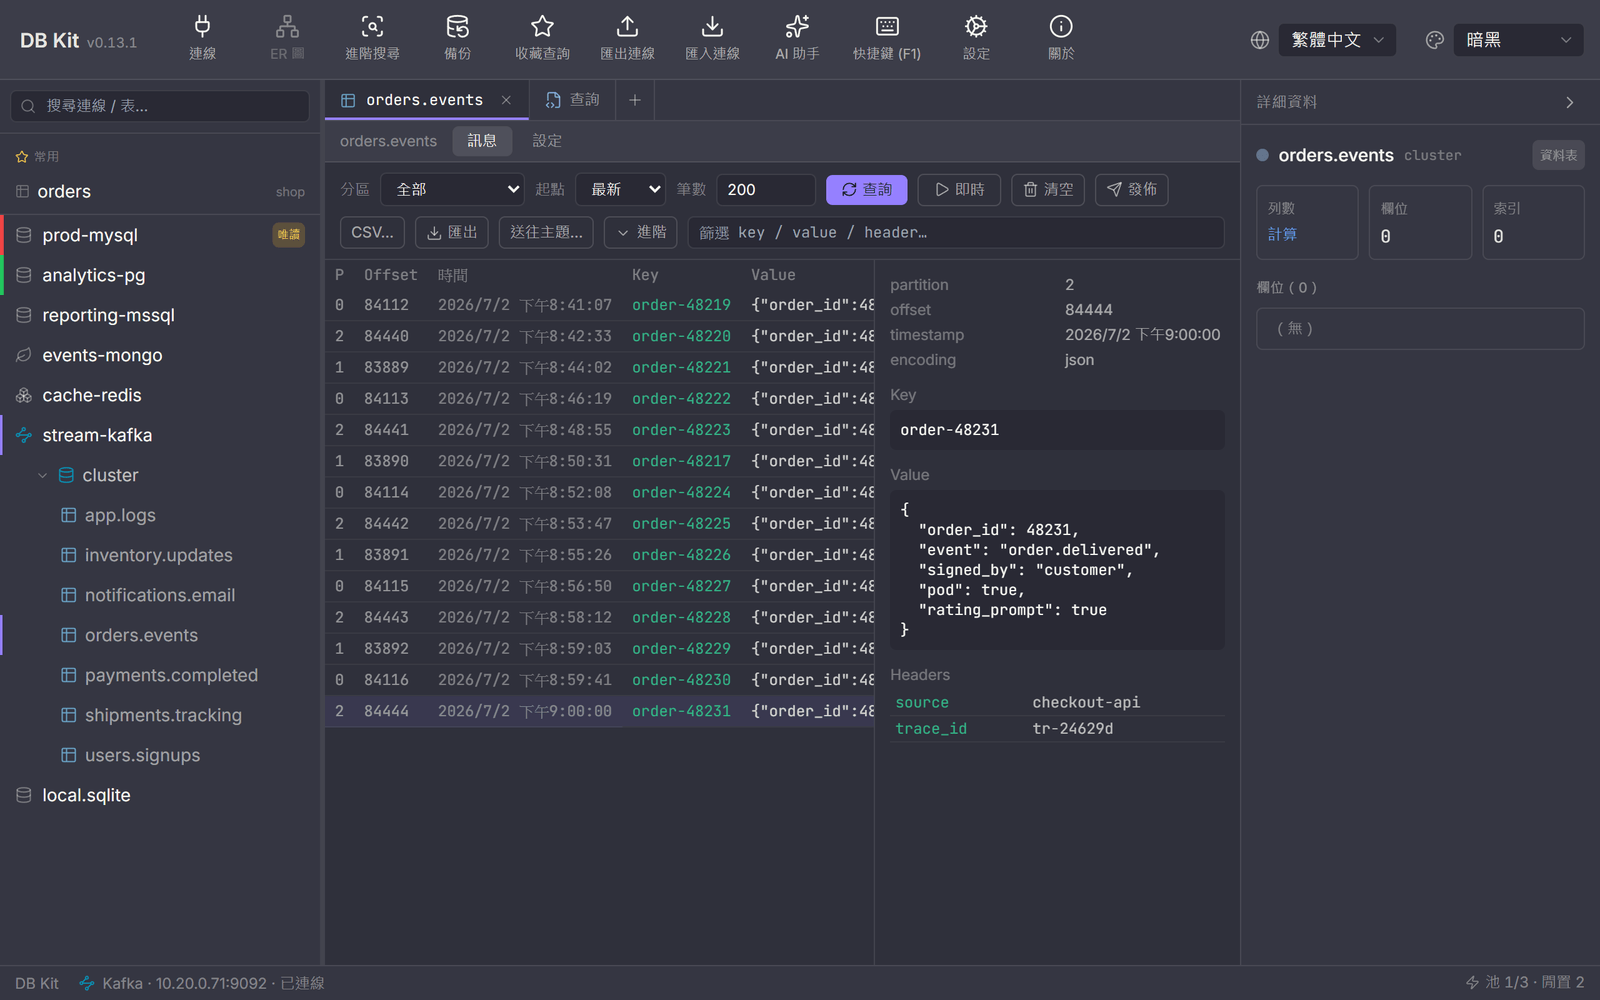Open the inventory.updates topic
Screen dimensions: 1600x1000
[x=160, y=555]
